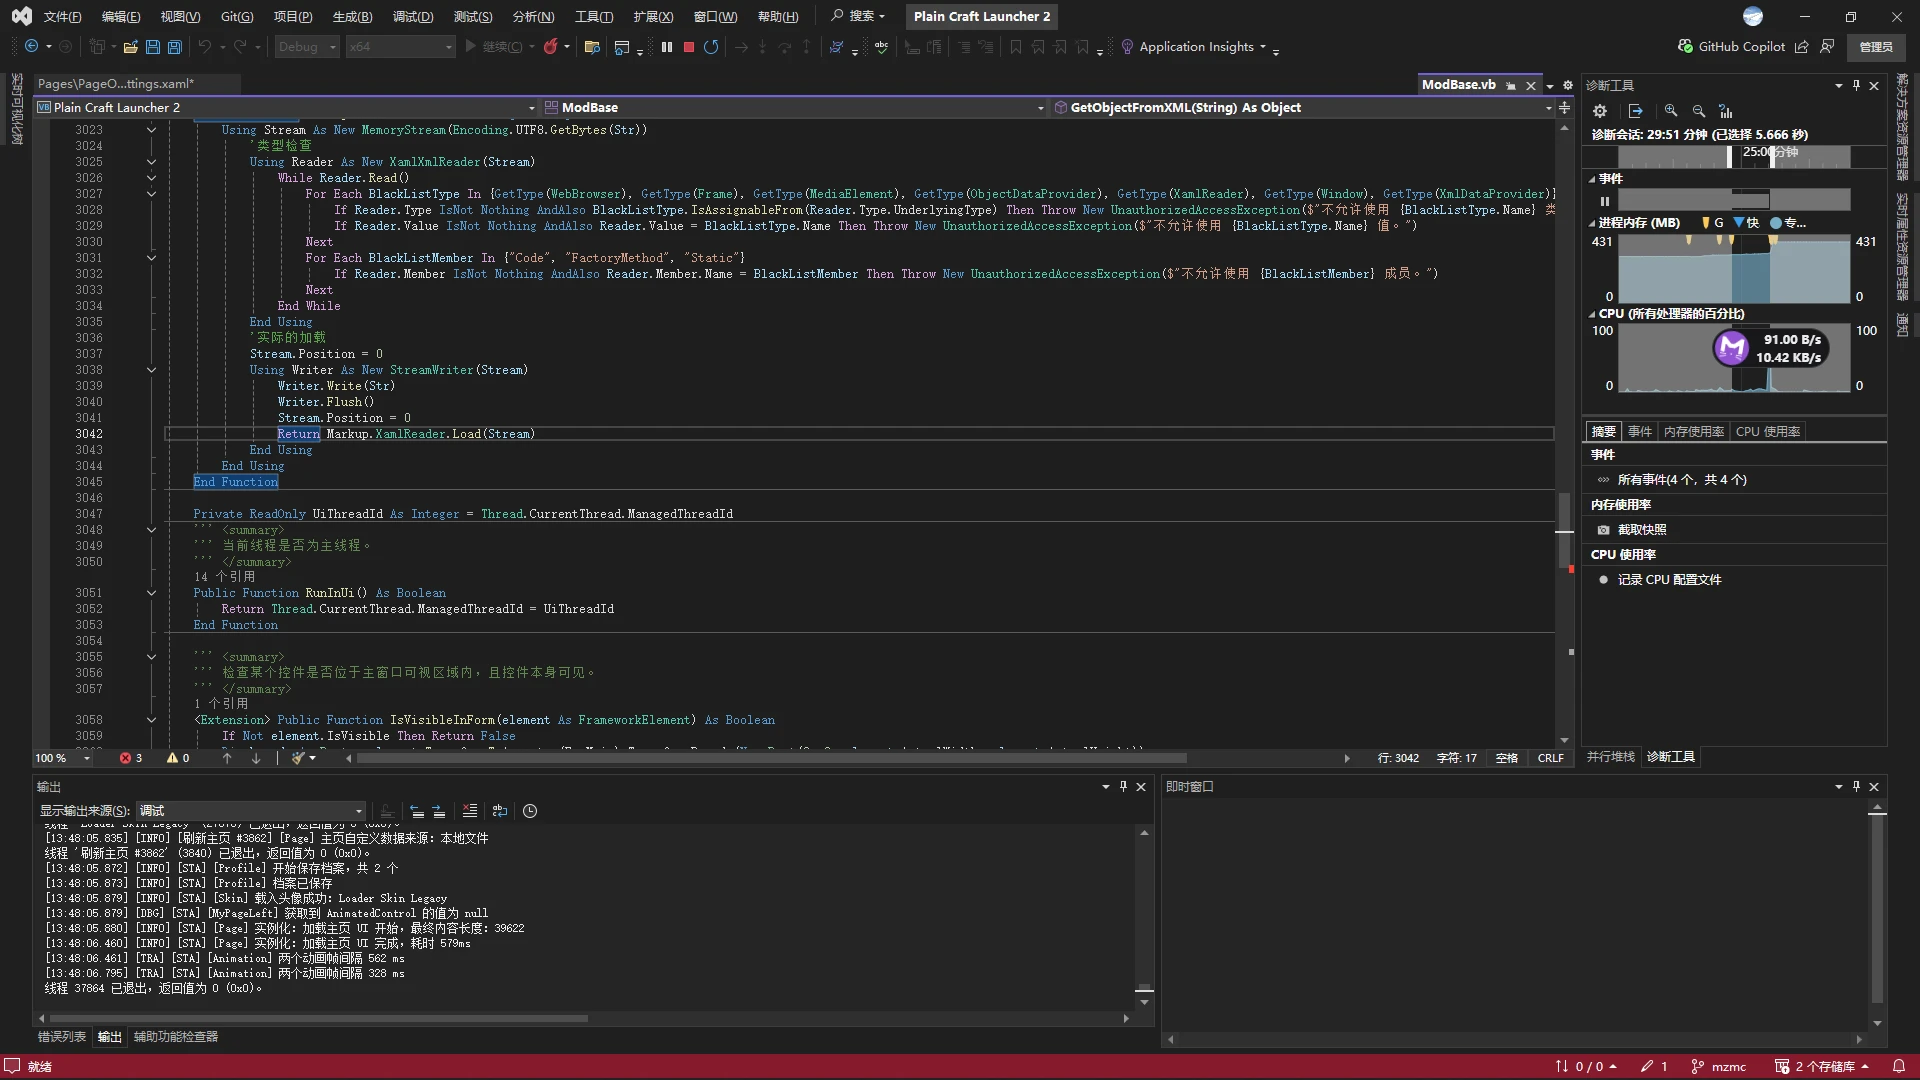Open the 调试(D) menu
The width and height of the screenshot is (1920, 1080).
[x=413, y=17]
